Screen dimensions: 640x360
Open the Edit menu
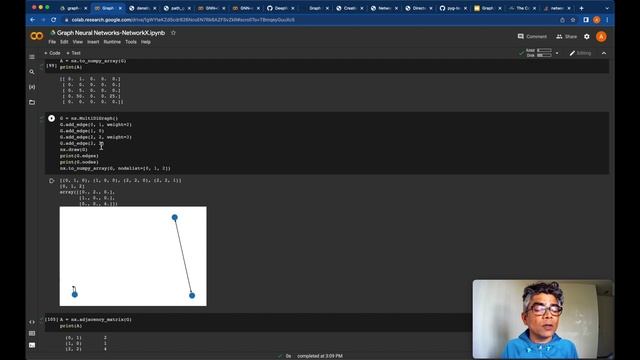click(x=64, y=42)
